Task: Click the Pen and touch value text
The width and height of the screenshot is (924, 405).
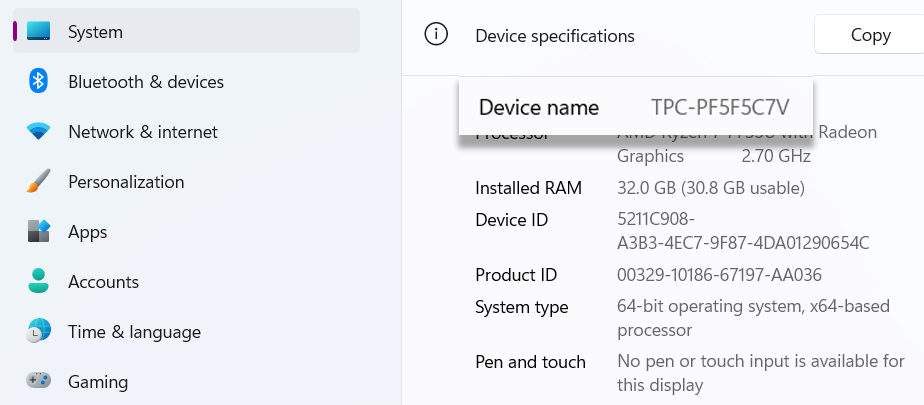Action: pyautogui.click(x=760, y=373)
